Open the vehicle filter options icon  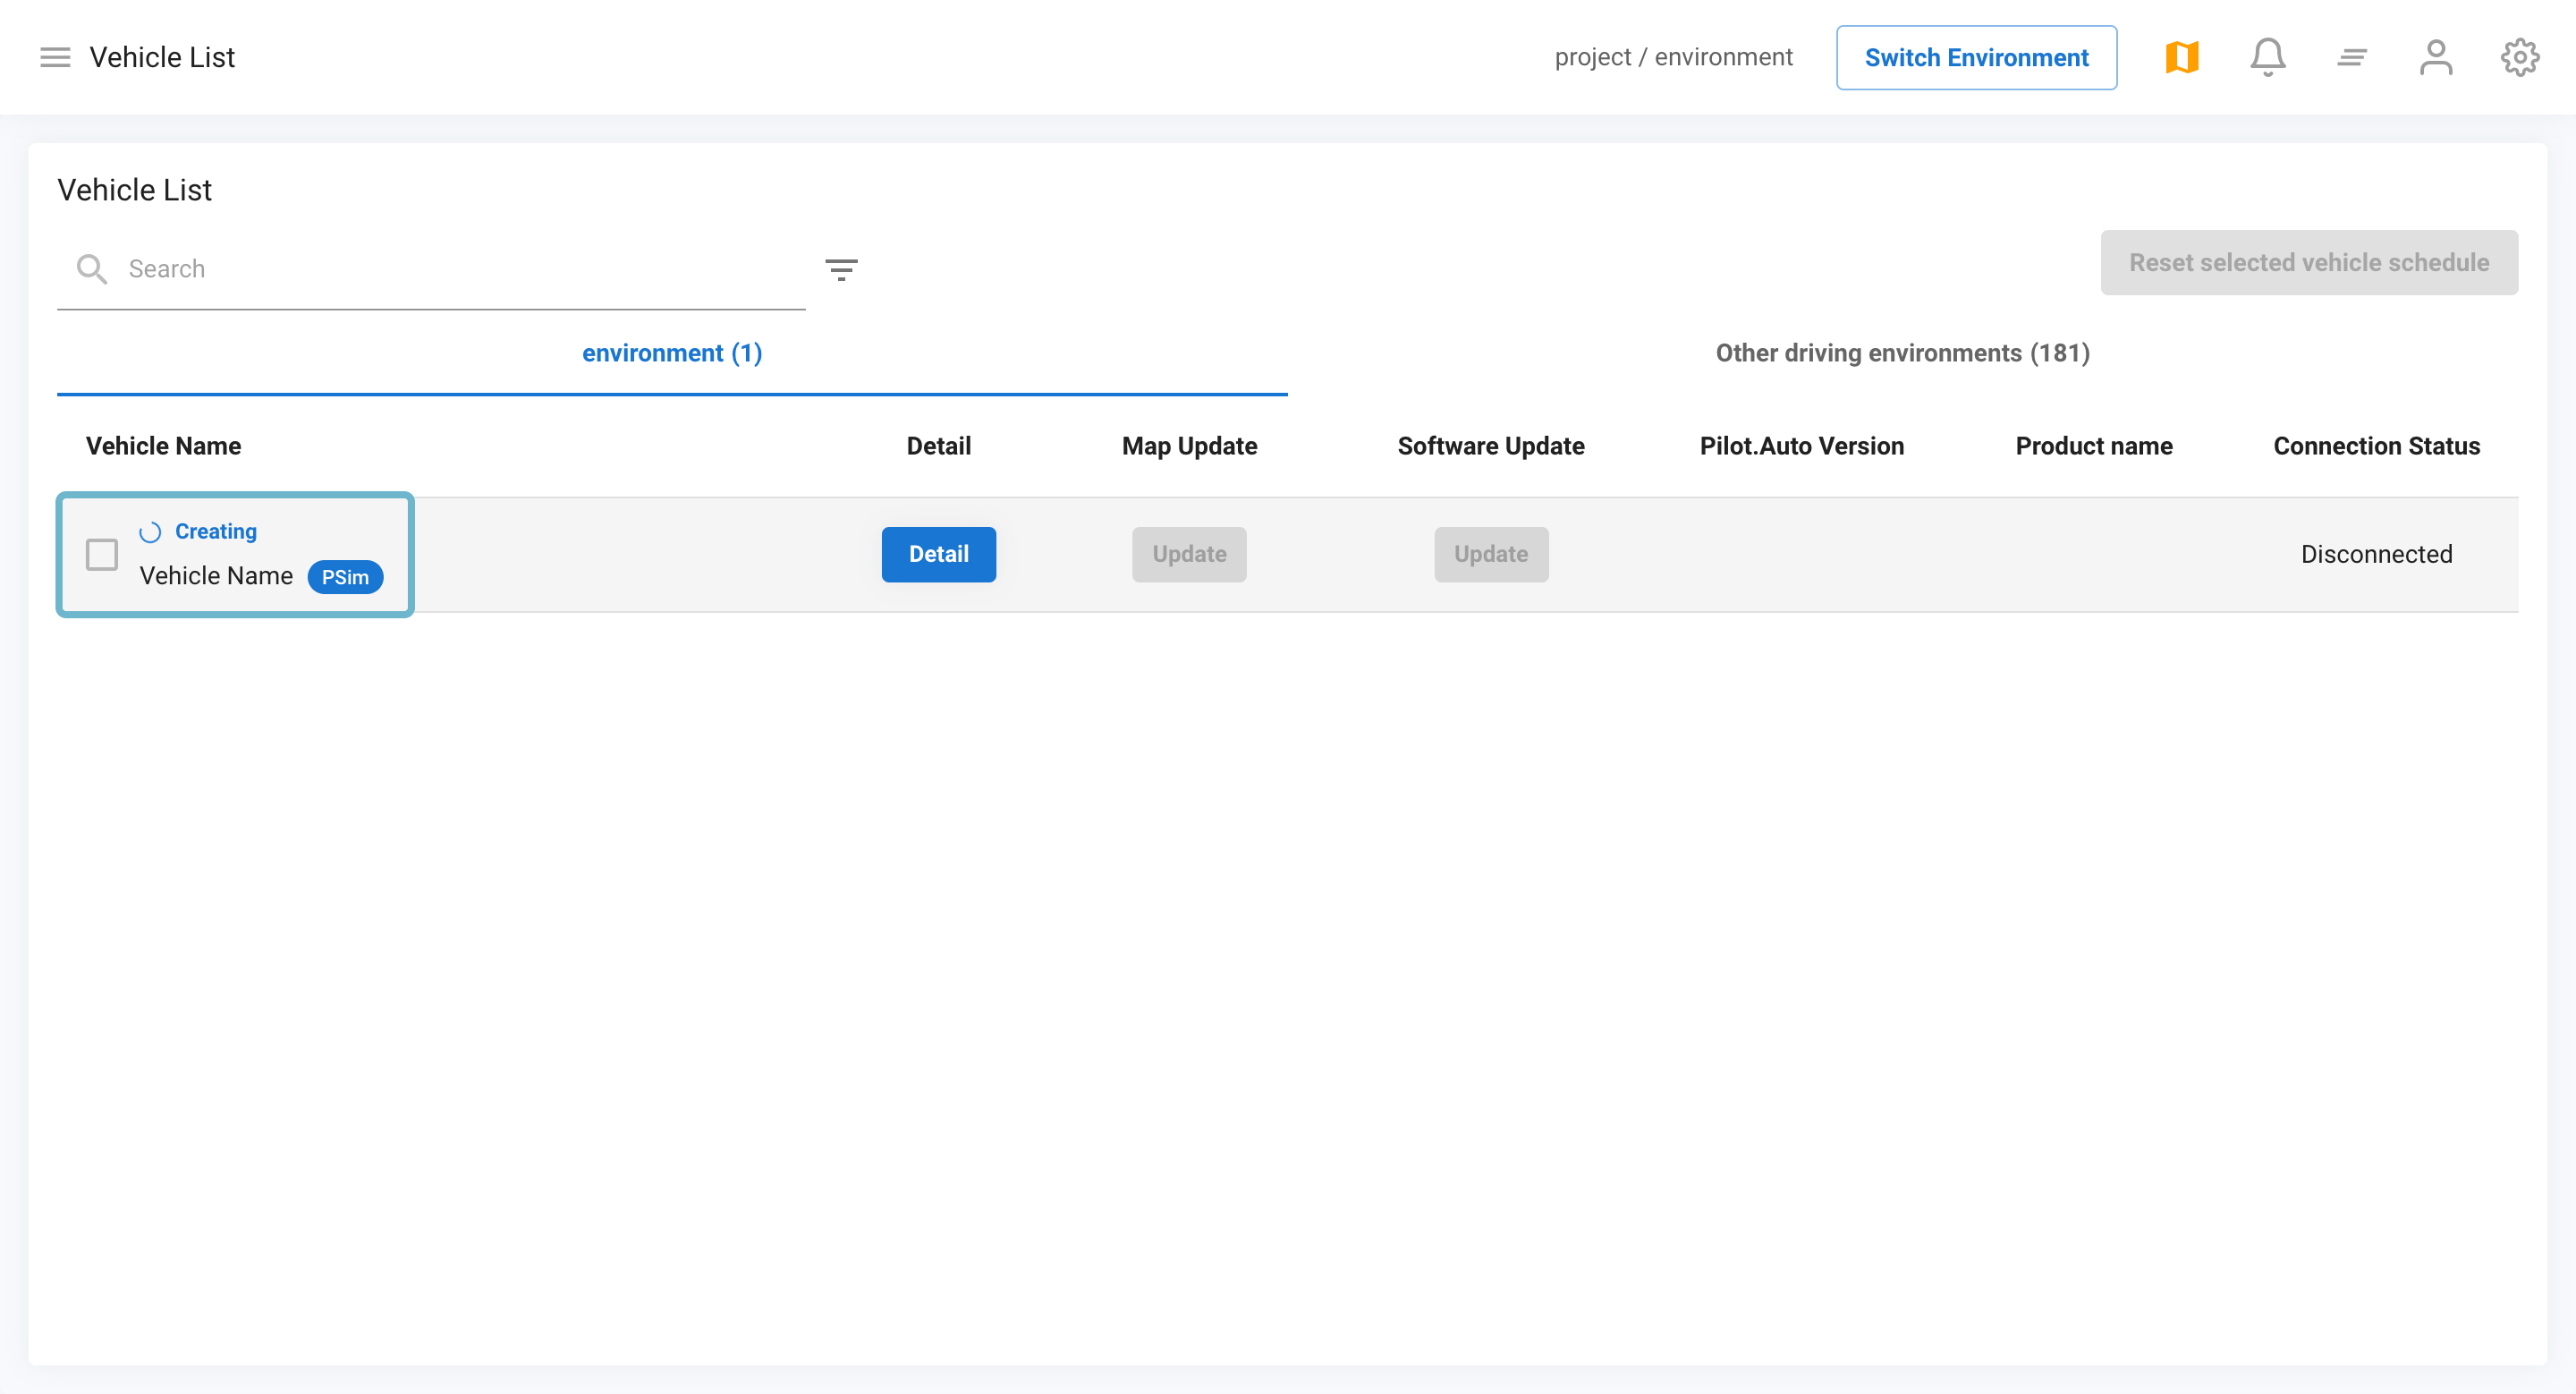(841, 269)
